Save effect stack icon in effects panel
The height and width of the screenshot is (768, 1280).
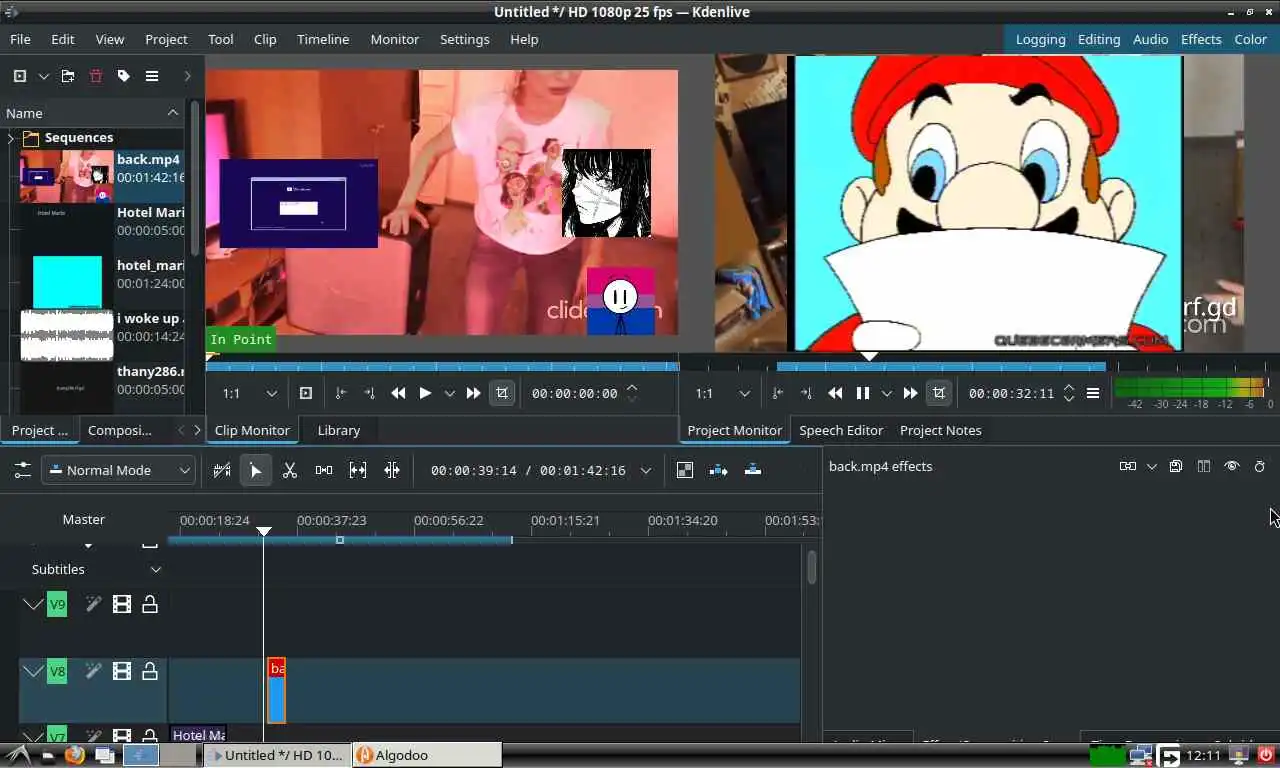tap(1176, 466)
